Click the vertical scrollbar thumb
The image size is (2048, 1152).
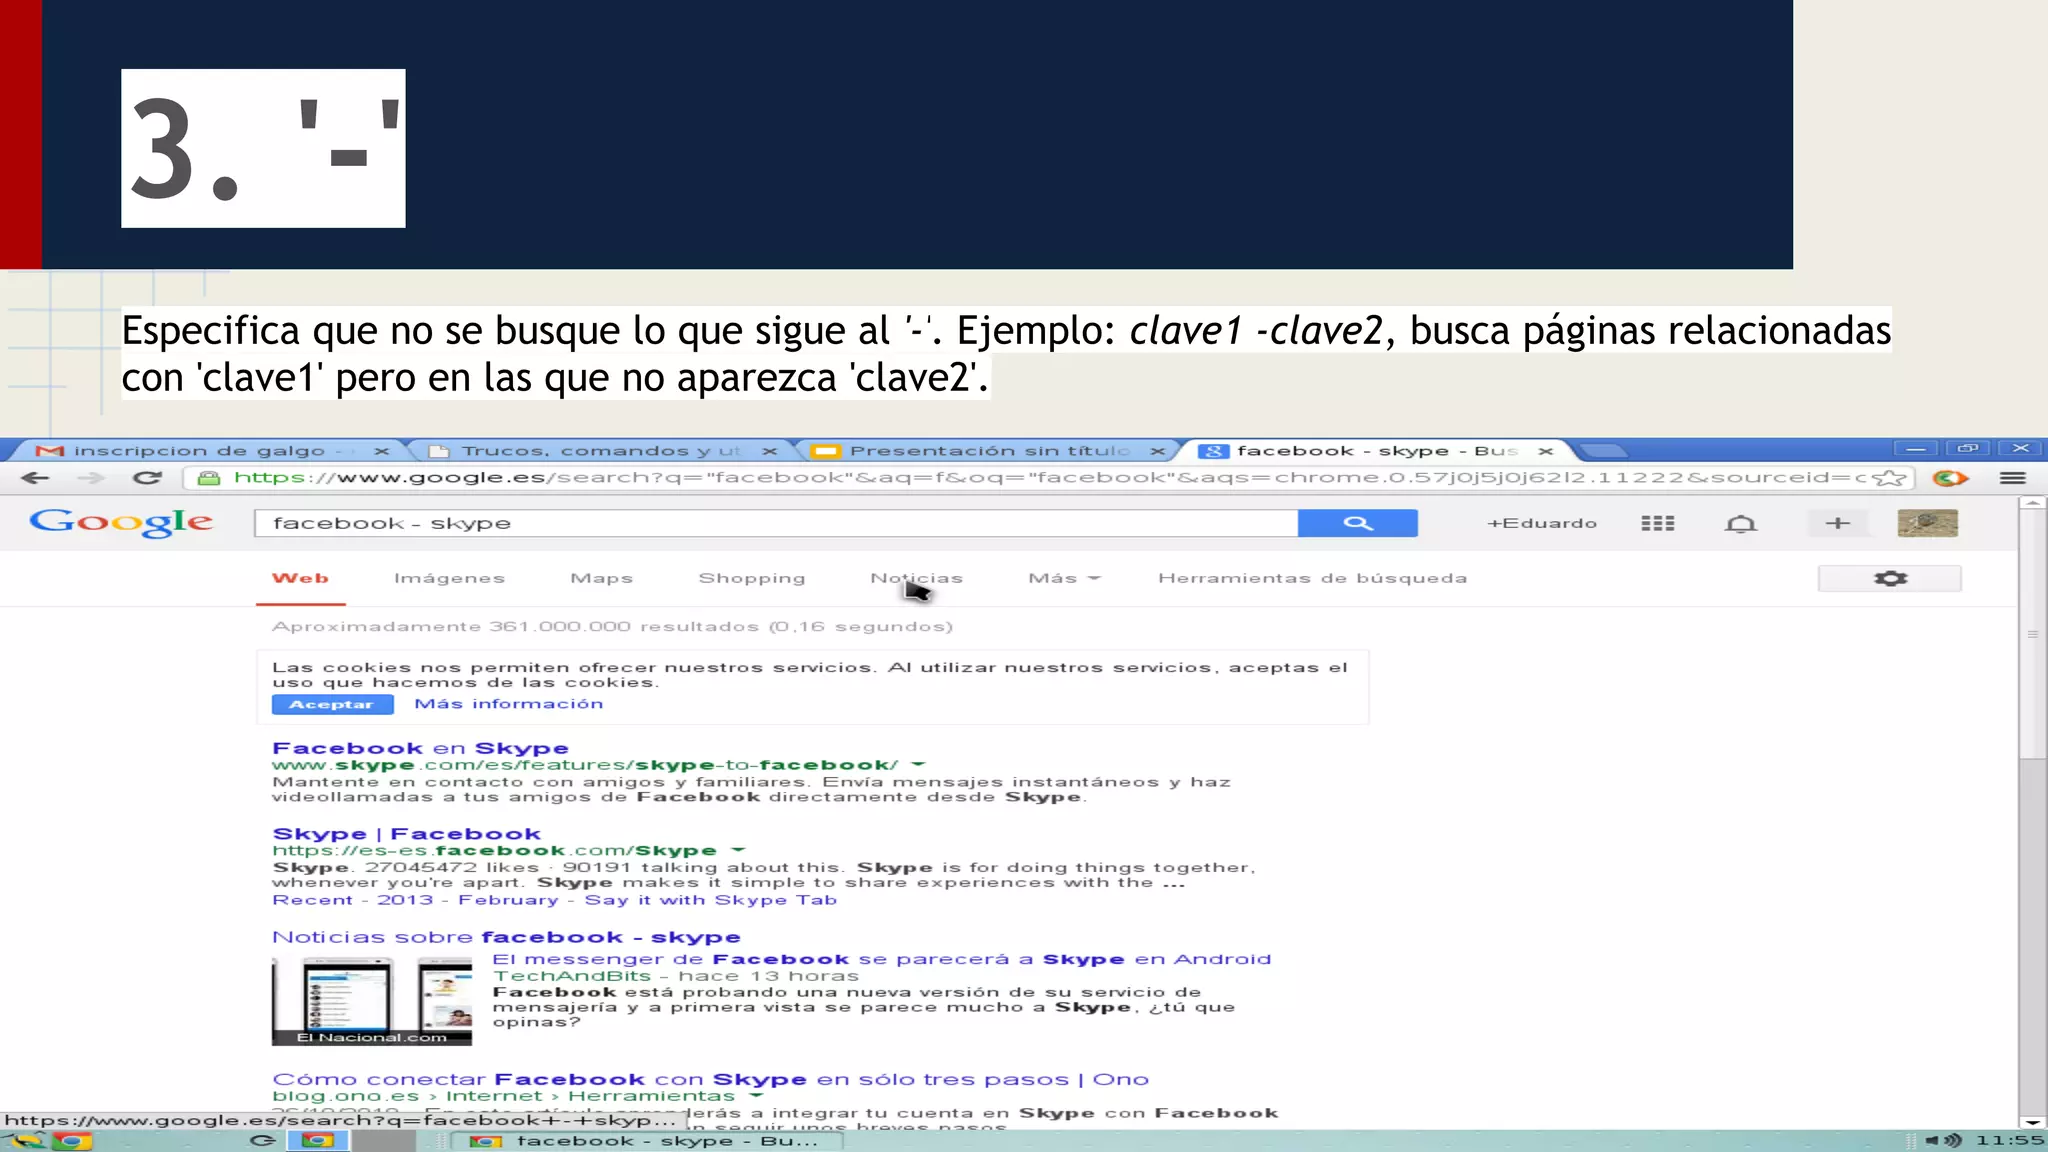tap(2032, 635)
